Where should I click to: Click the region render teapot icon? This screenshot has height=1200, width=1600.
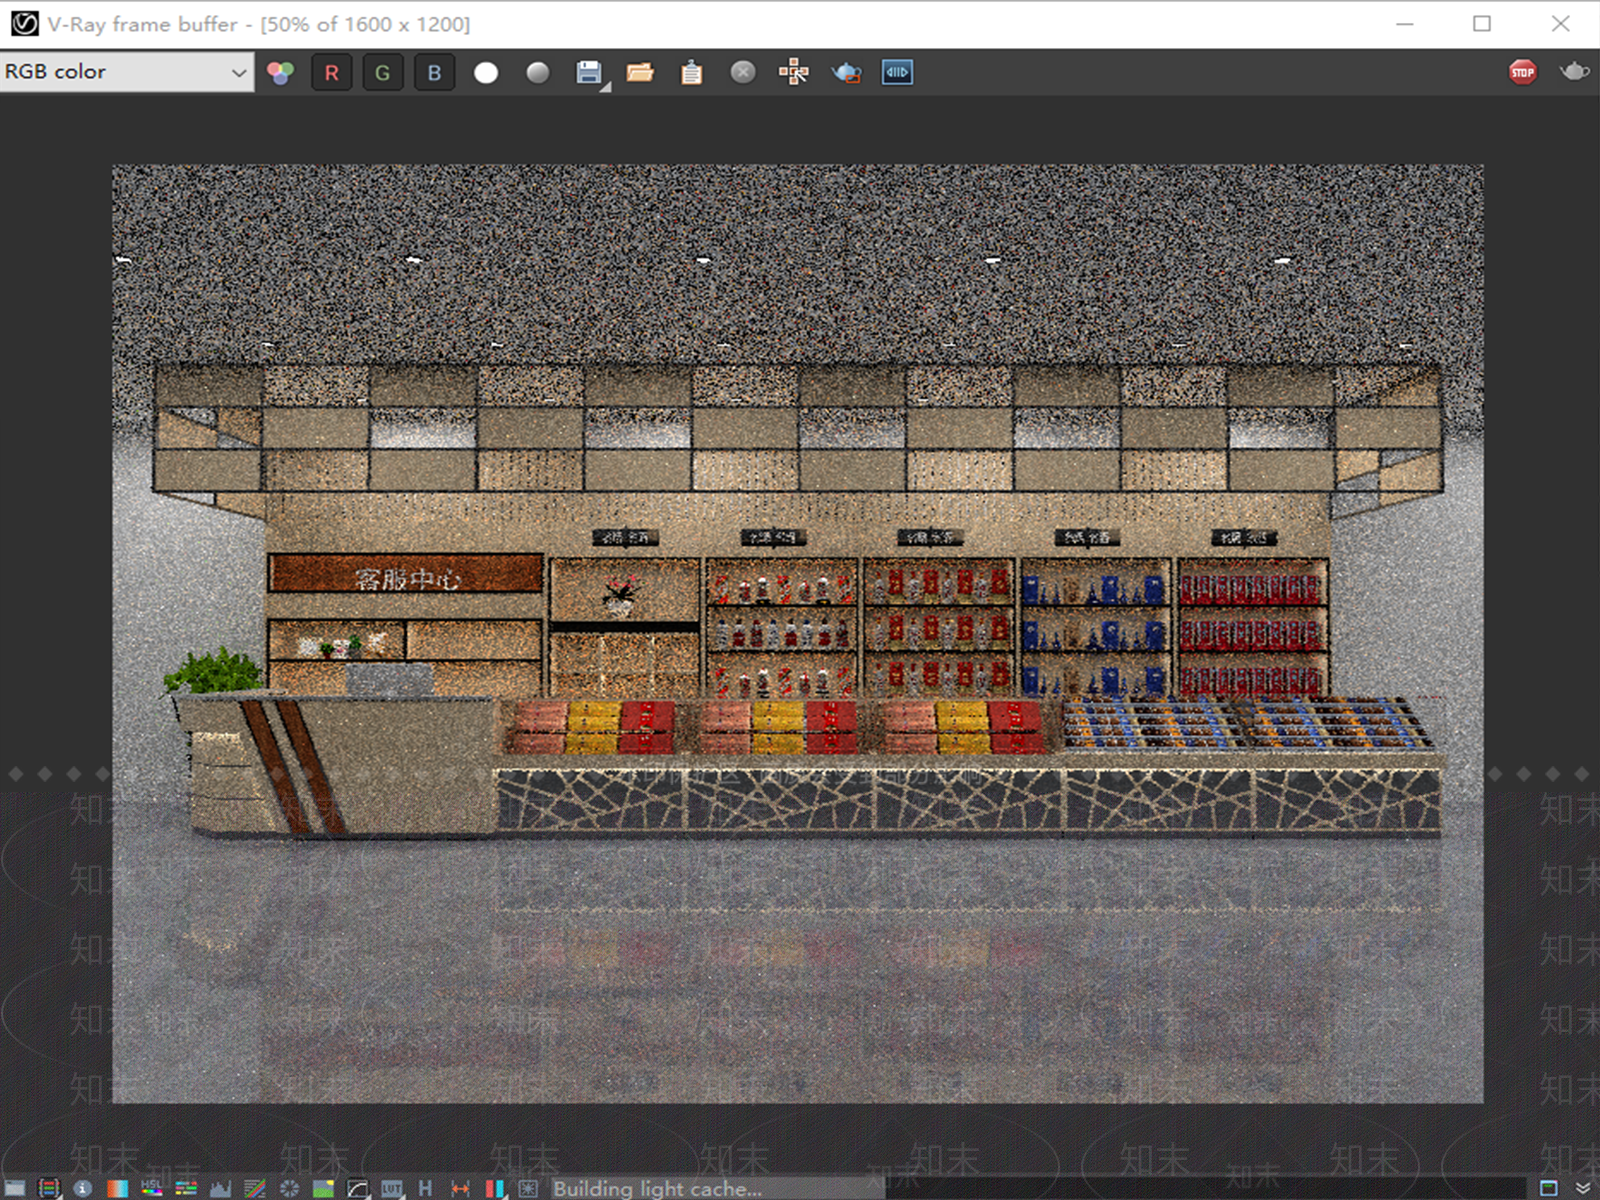[846, 72]
